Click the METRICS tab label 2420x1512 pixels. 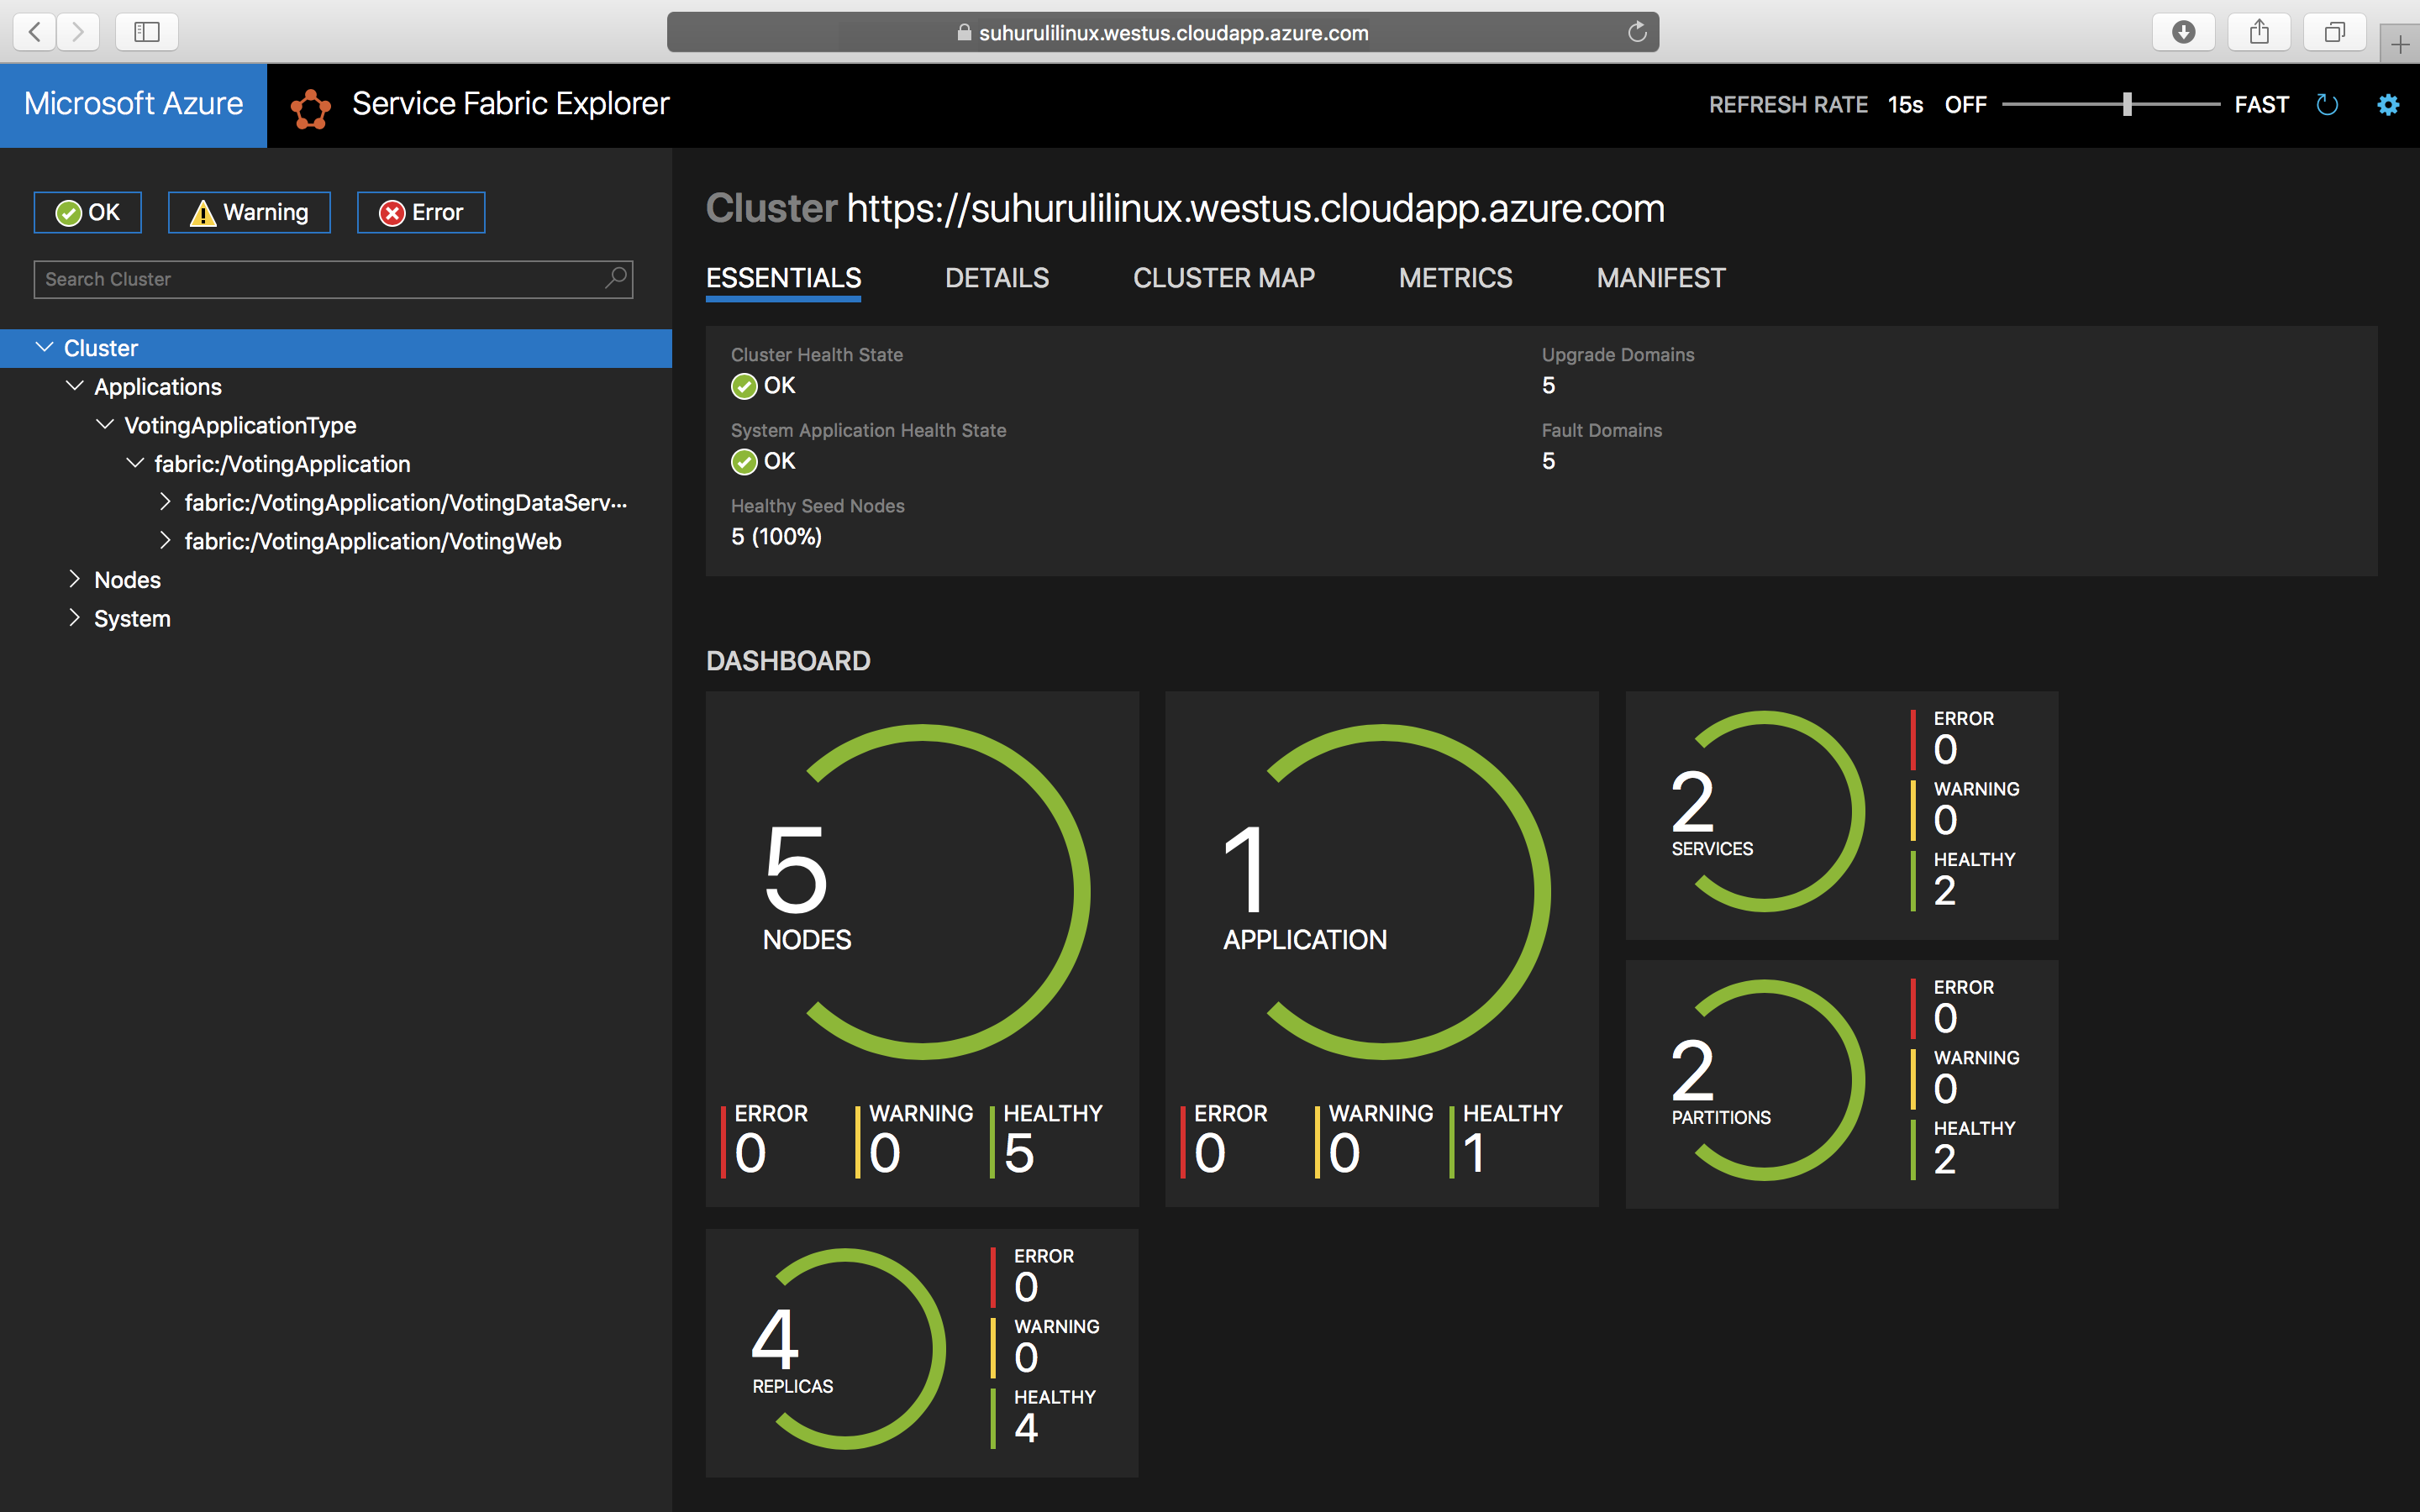[x=1456, y=277]
